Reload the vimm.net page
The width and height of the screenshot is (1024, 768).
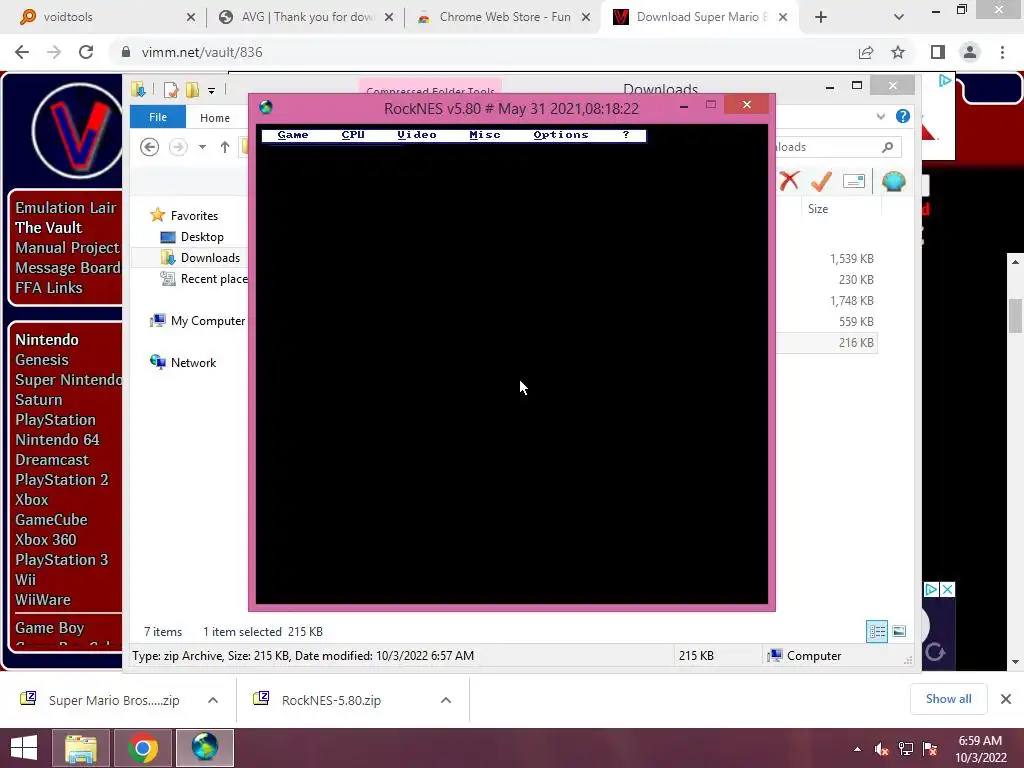pyautogui.click(x=86, y=52)
